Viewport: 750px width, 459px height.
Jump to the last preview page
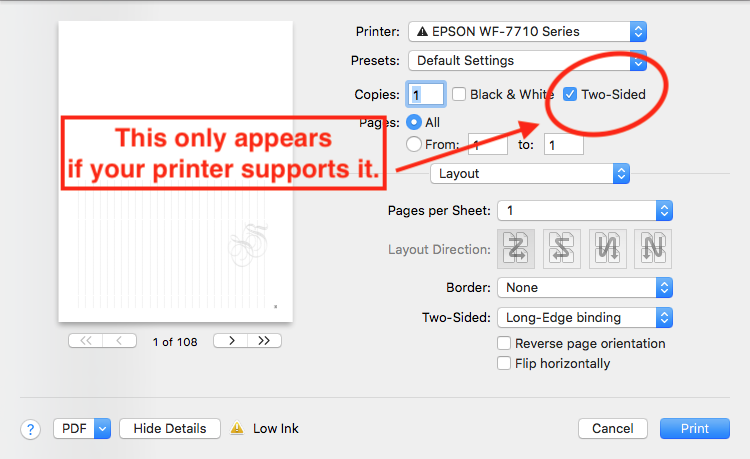(x=264, y=341)
